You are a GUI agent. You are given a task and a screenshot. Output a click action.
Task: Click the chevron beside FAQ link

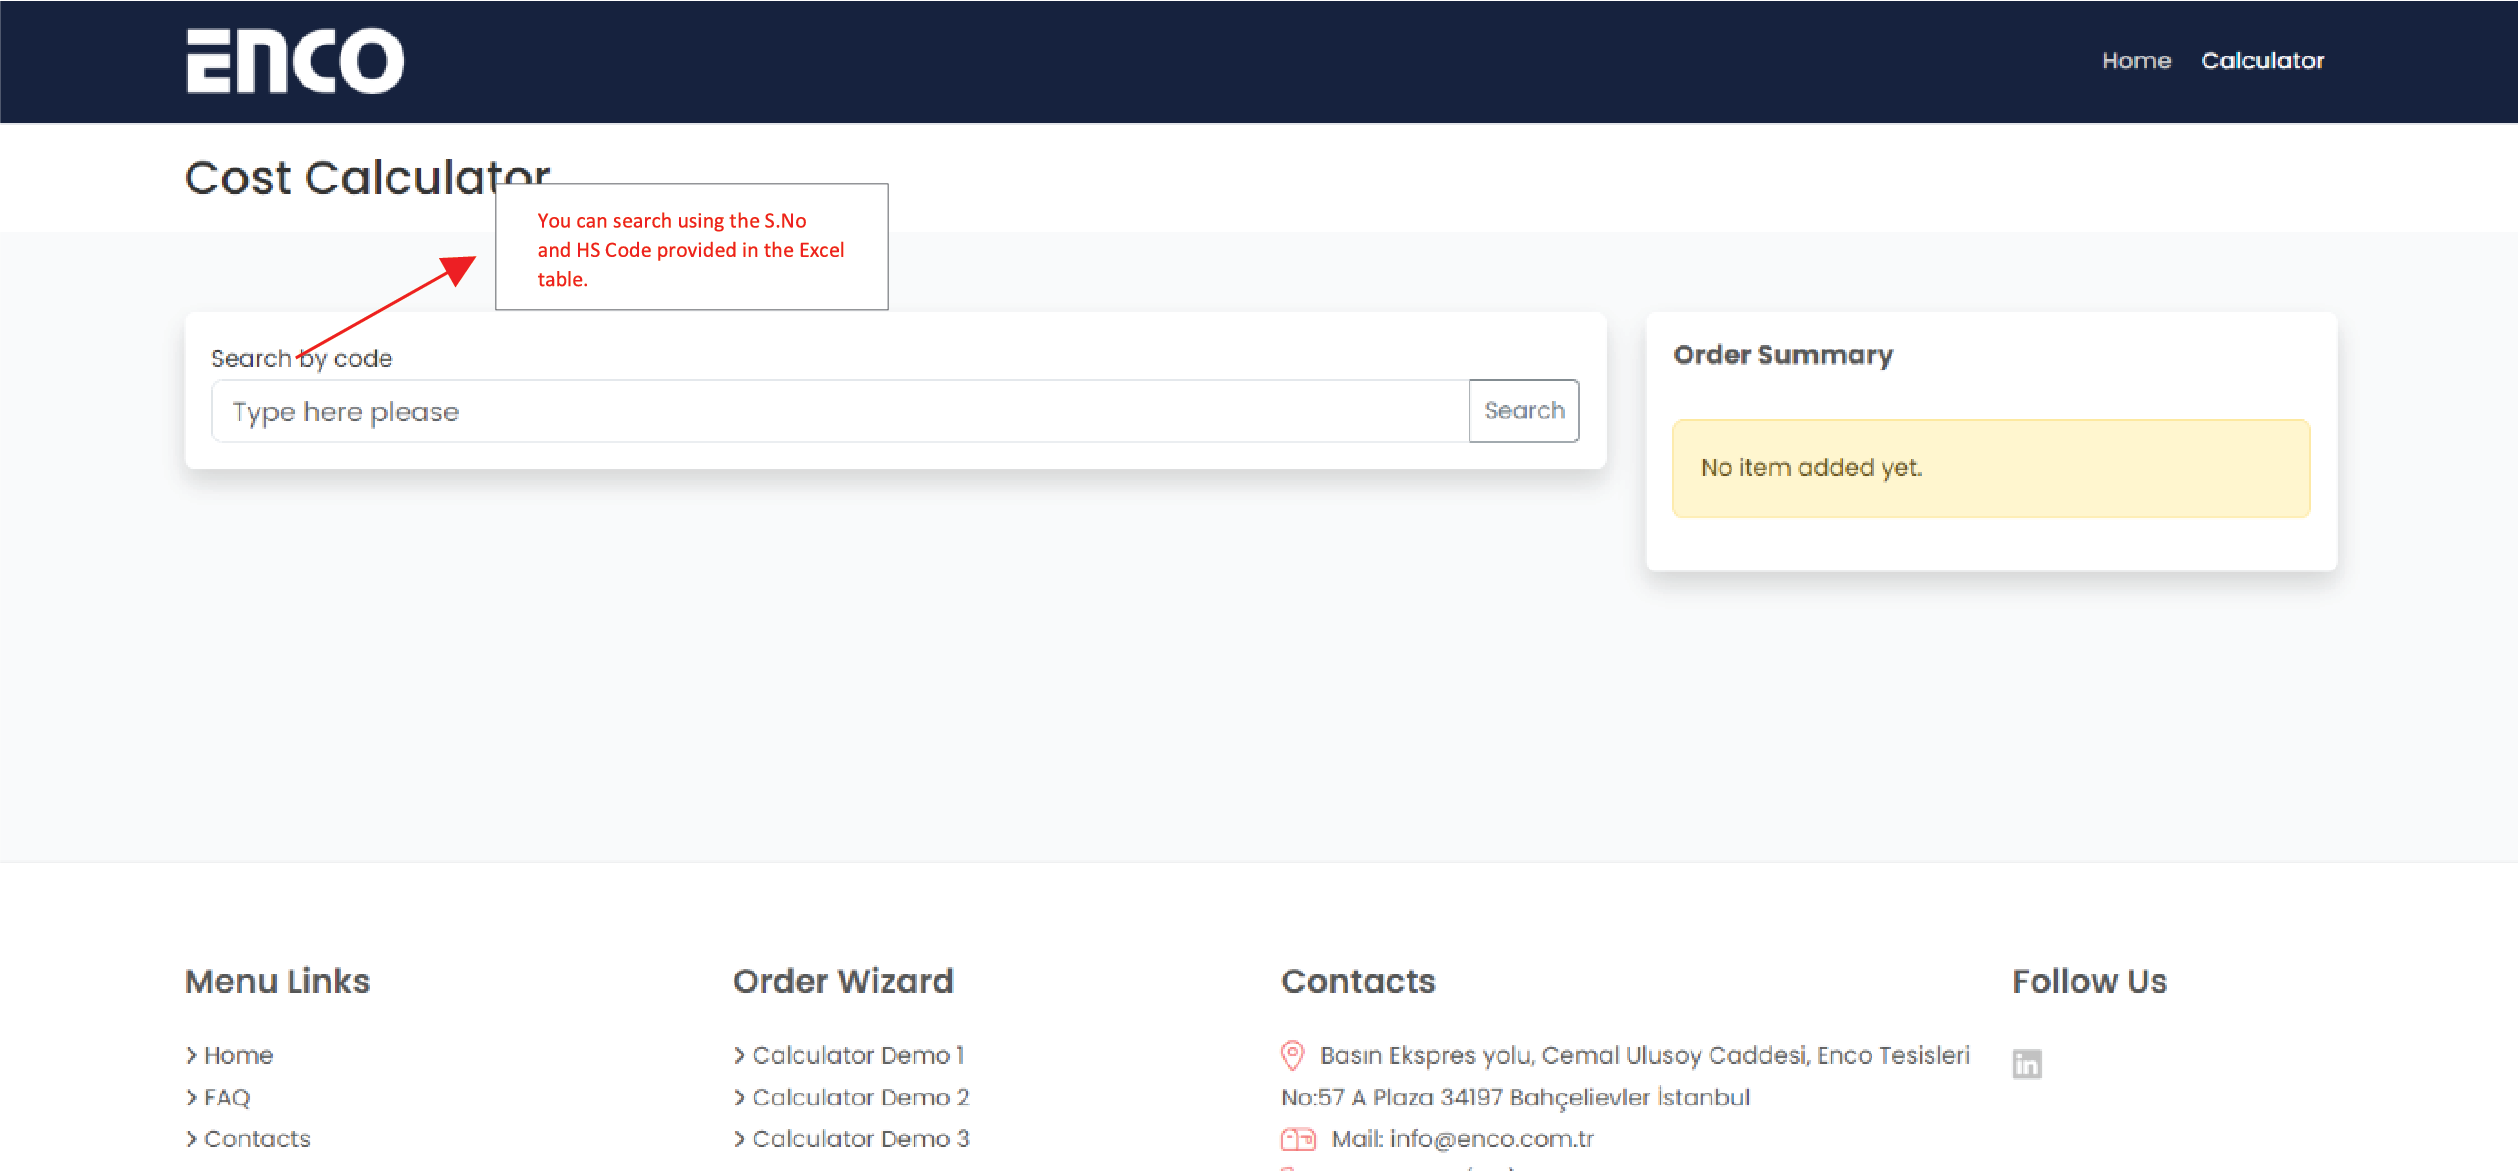tap(191, 1097)
